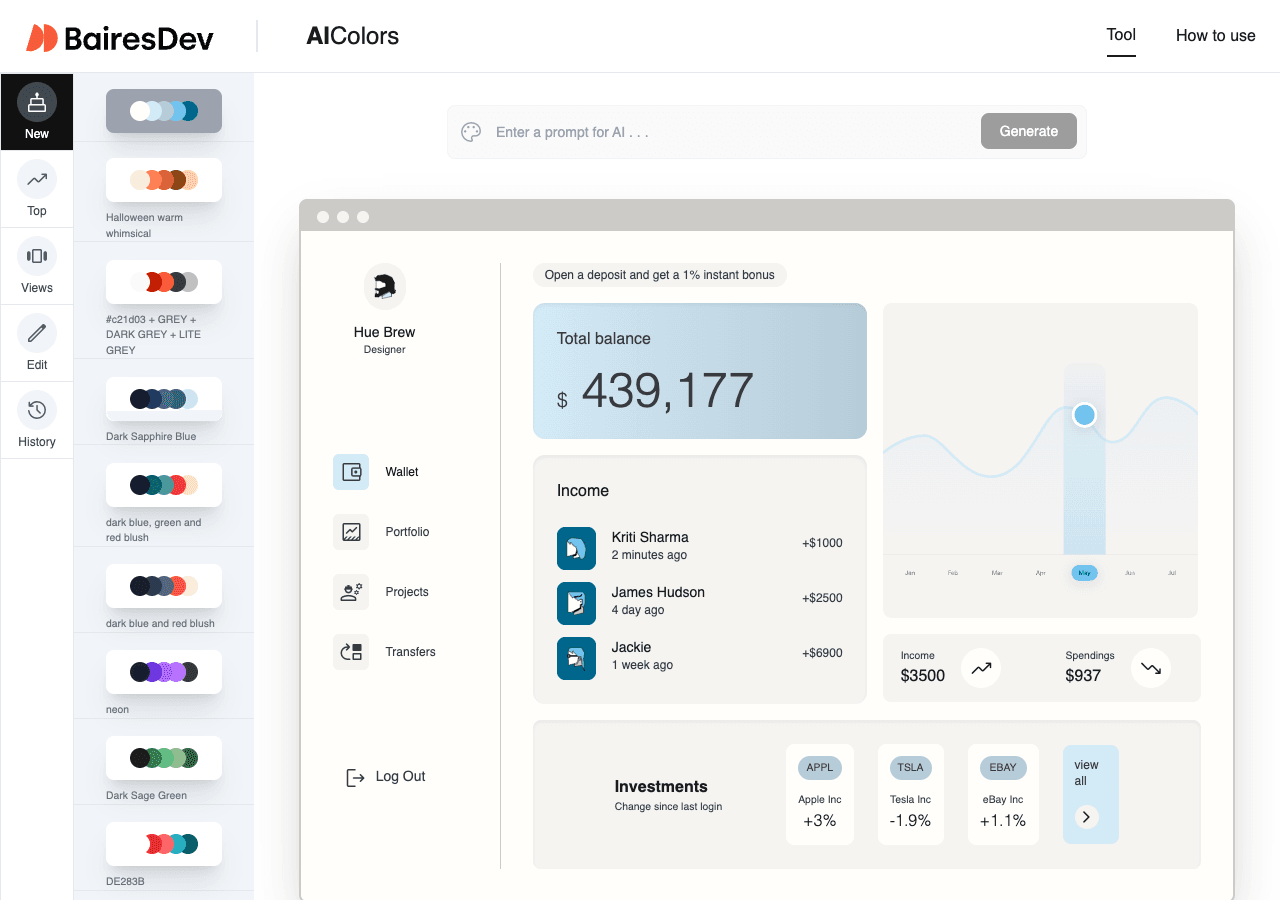Click the Apple Inc +3% value
The width and height of the screenshot is (1280, 900).
[x=820, y=821]
